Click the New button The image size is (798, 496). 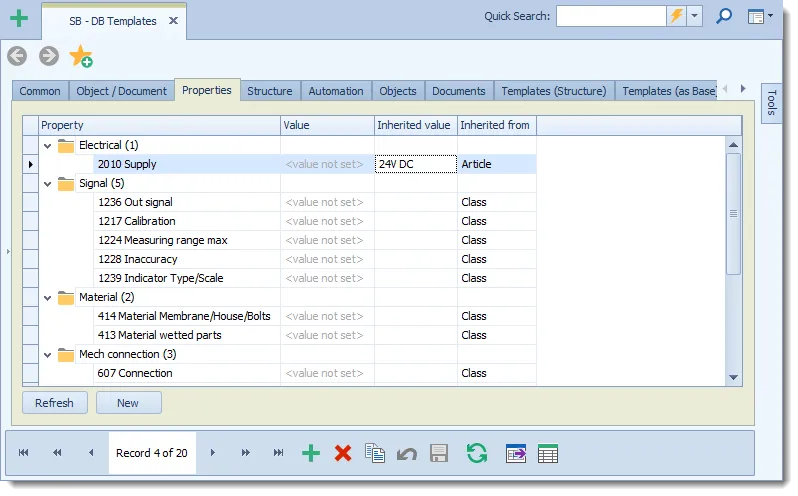pos(128,403)
